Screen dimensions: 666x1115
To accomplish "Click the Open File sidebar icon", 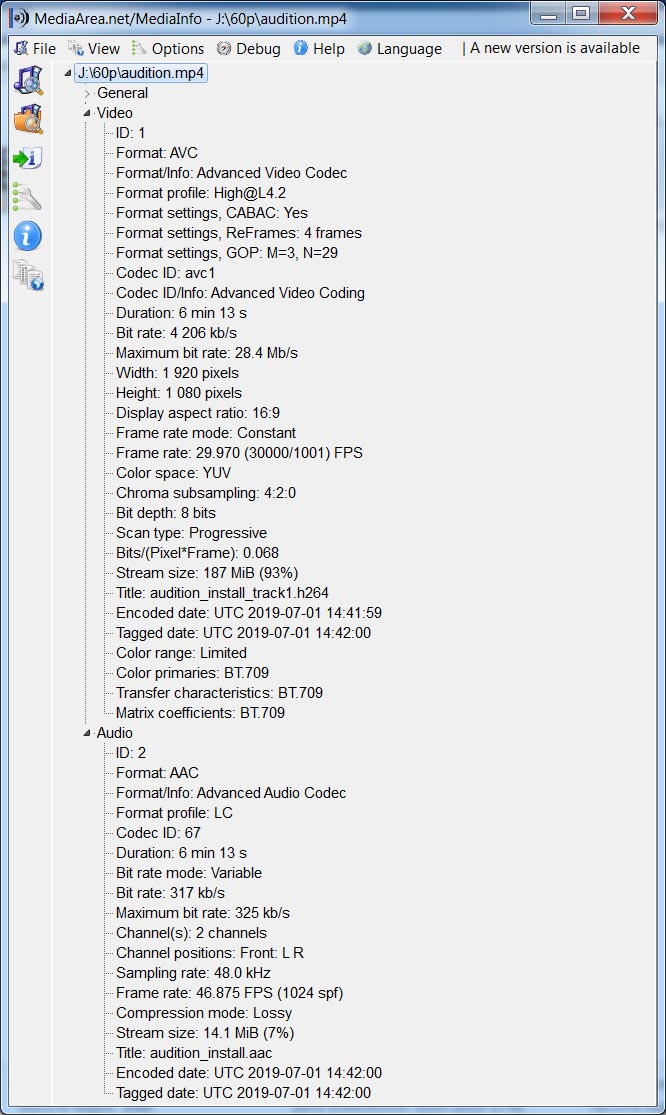I will coord(28,80).
